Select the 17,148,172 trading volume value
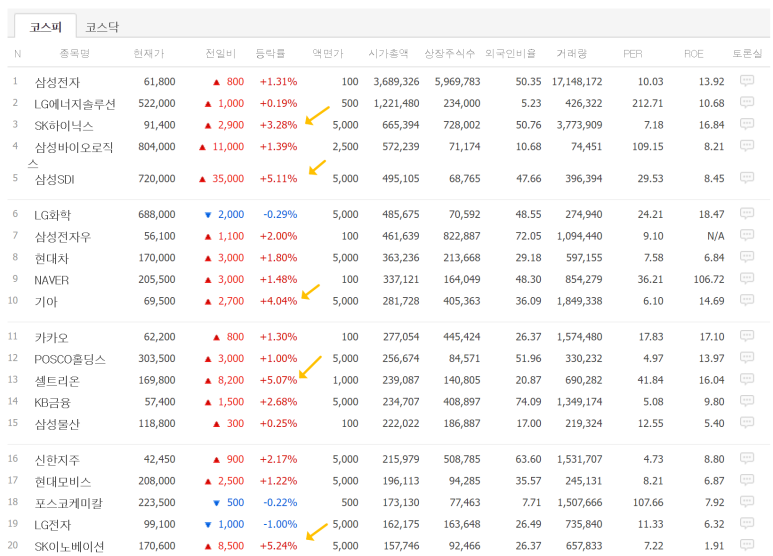The width and height of the screenshot is (773, 556). click(577, 81)
